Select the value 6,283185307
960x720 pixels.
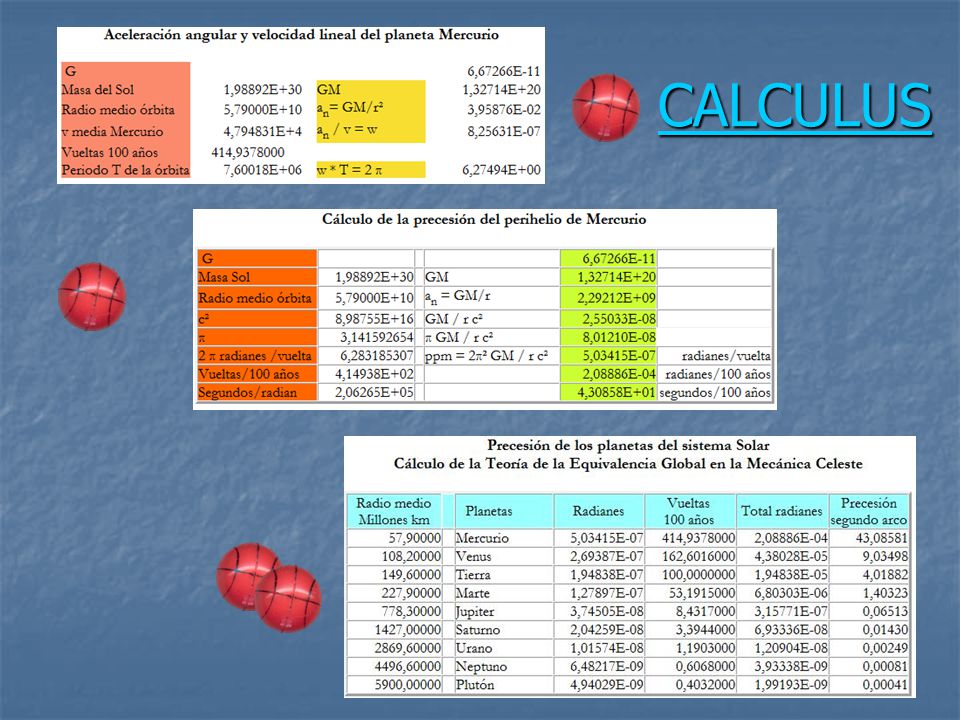(x=377, y=355)
